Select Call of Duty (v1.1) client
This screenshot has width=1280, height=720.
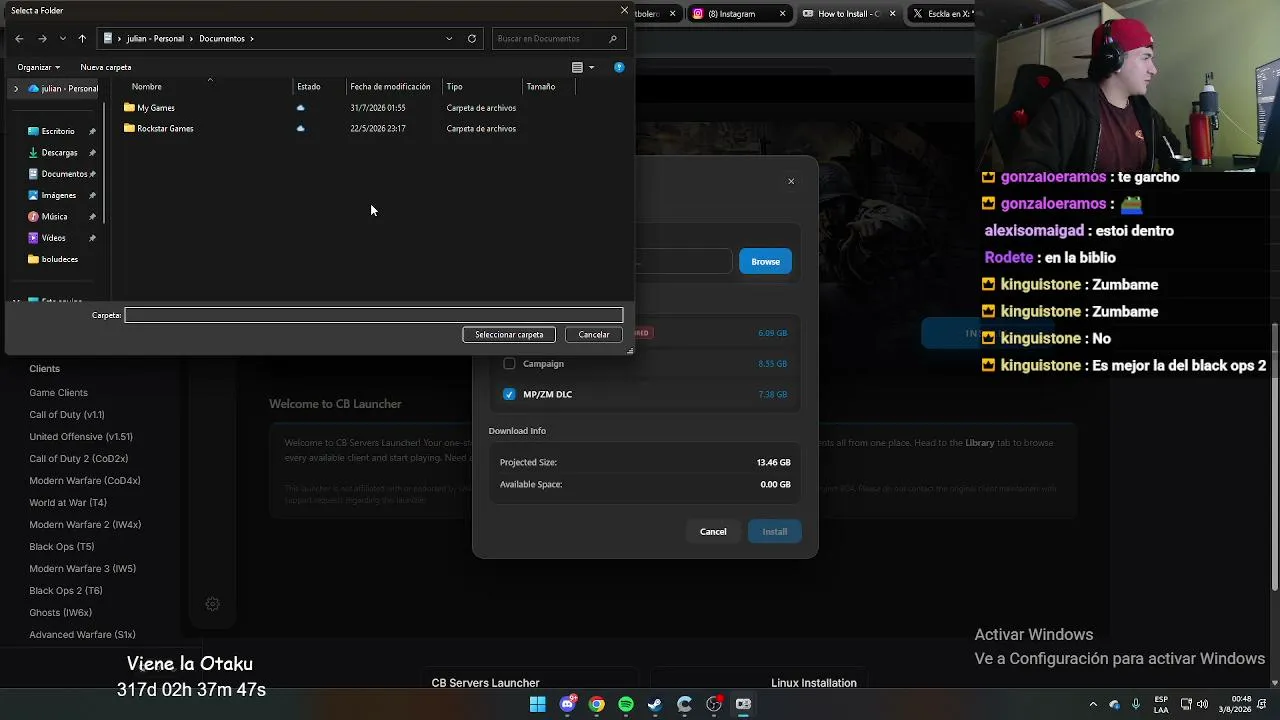[67, 415]
